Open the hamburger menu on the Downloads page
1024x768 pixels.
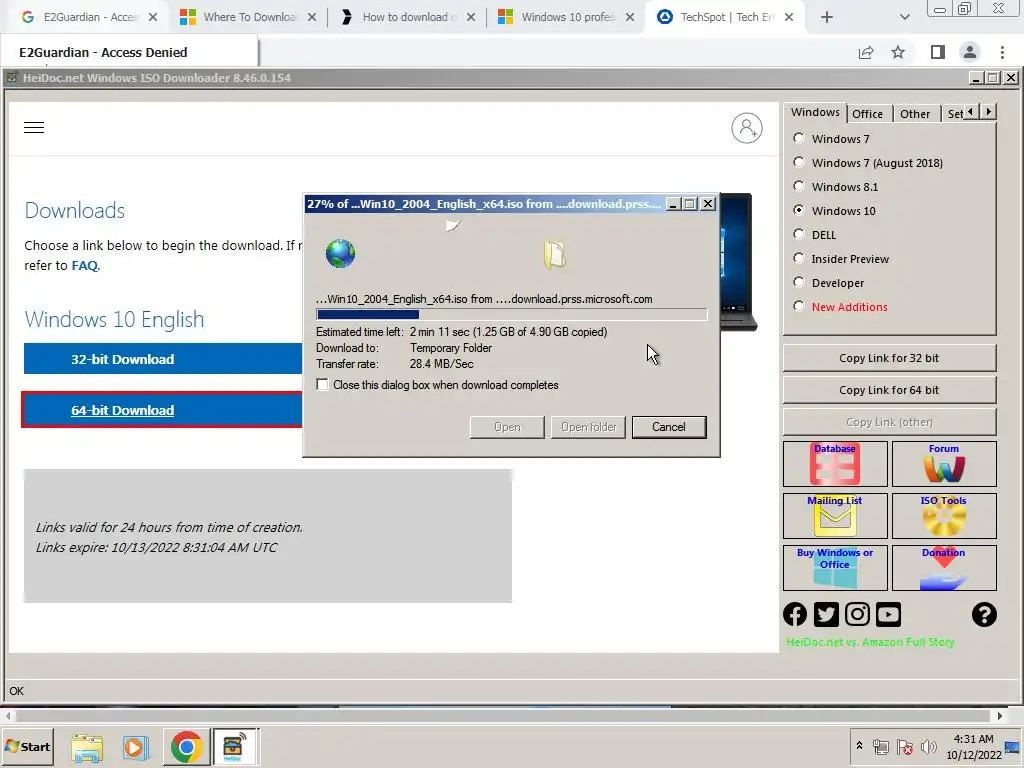(34, 127)
